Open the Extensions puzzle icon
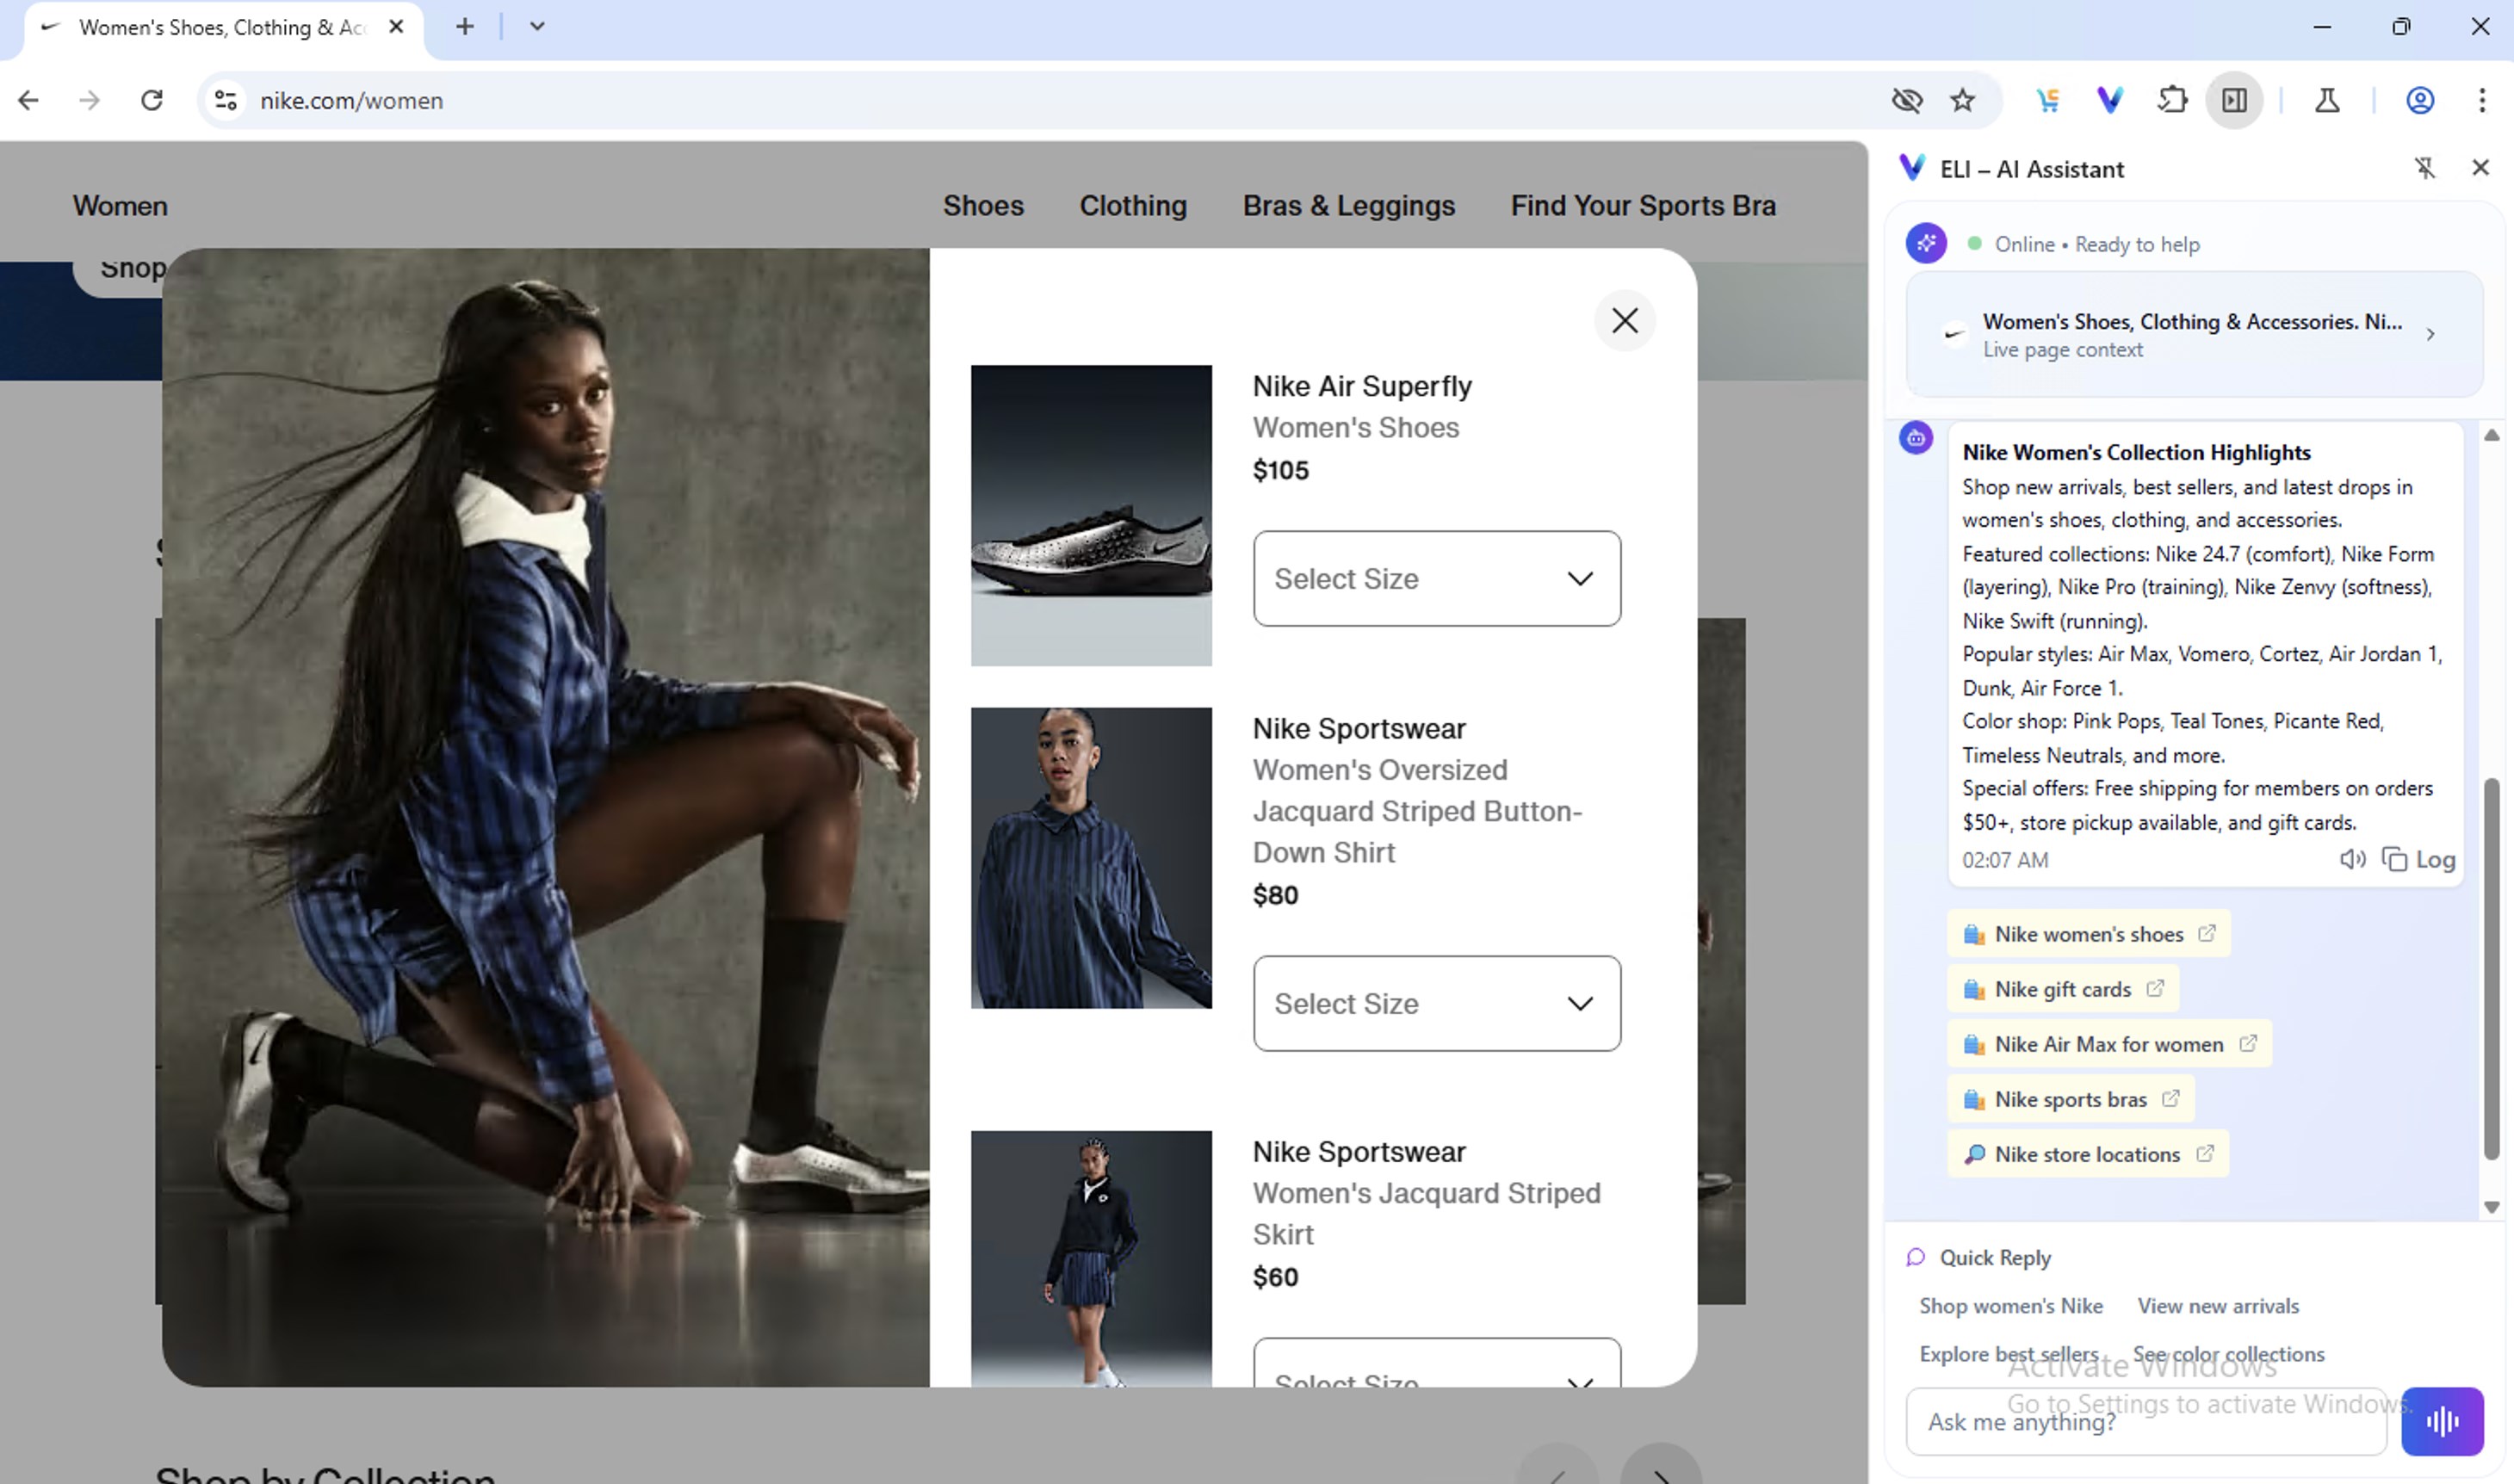Viewport: 2514px width, 1484px height. click(x=2172, y=100)
